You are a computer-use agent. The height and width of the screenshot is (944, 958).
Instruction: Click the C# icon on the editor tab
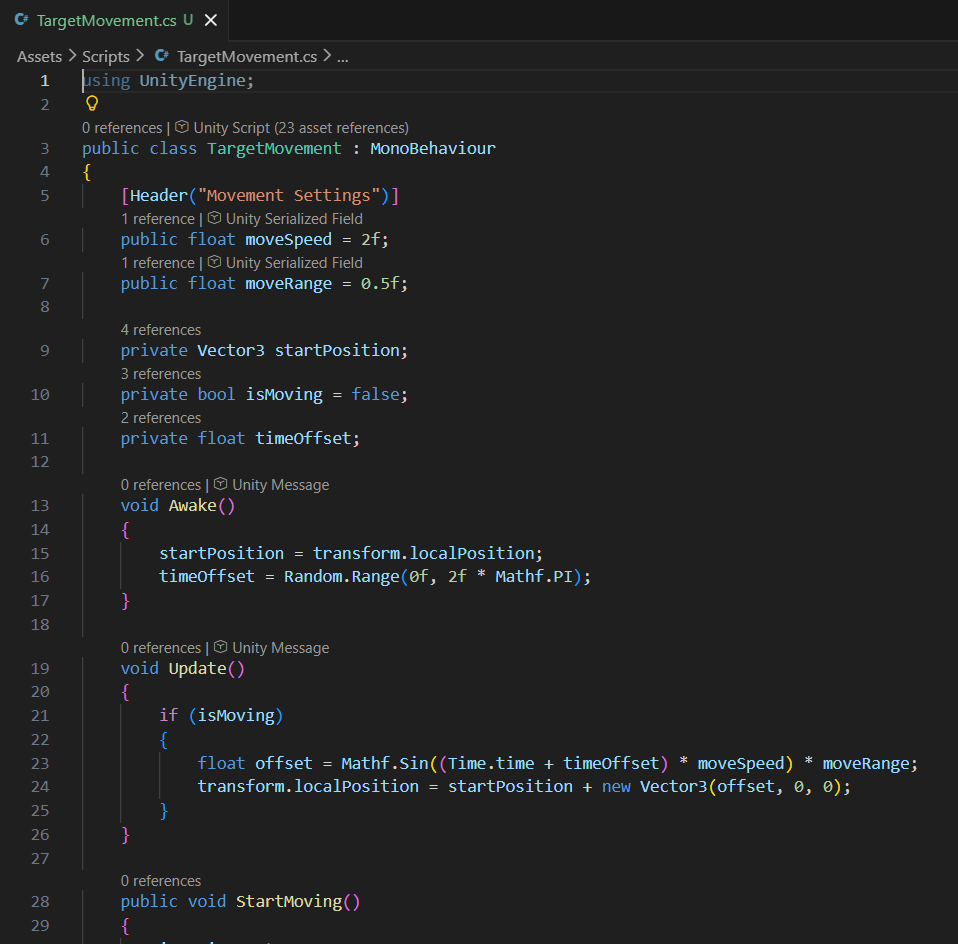tap(22, 19)
